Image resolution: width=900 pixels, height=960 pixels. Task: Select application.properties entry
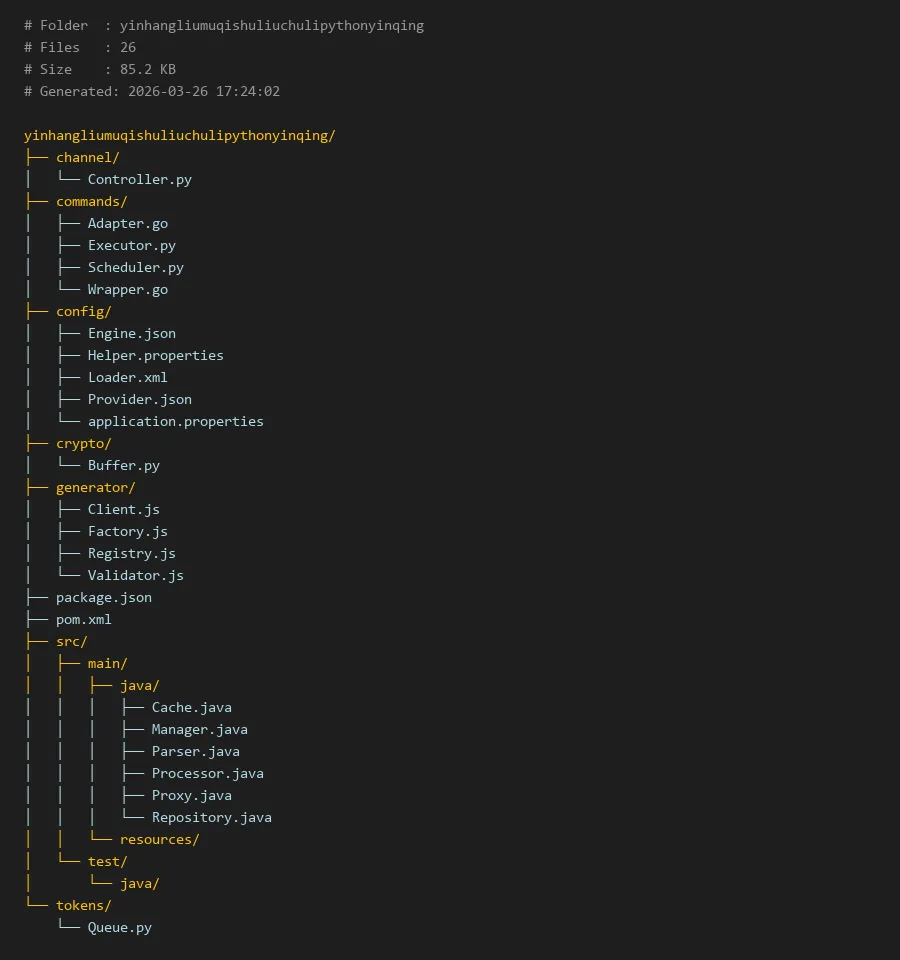[x=175, y=421]
